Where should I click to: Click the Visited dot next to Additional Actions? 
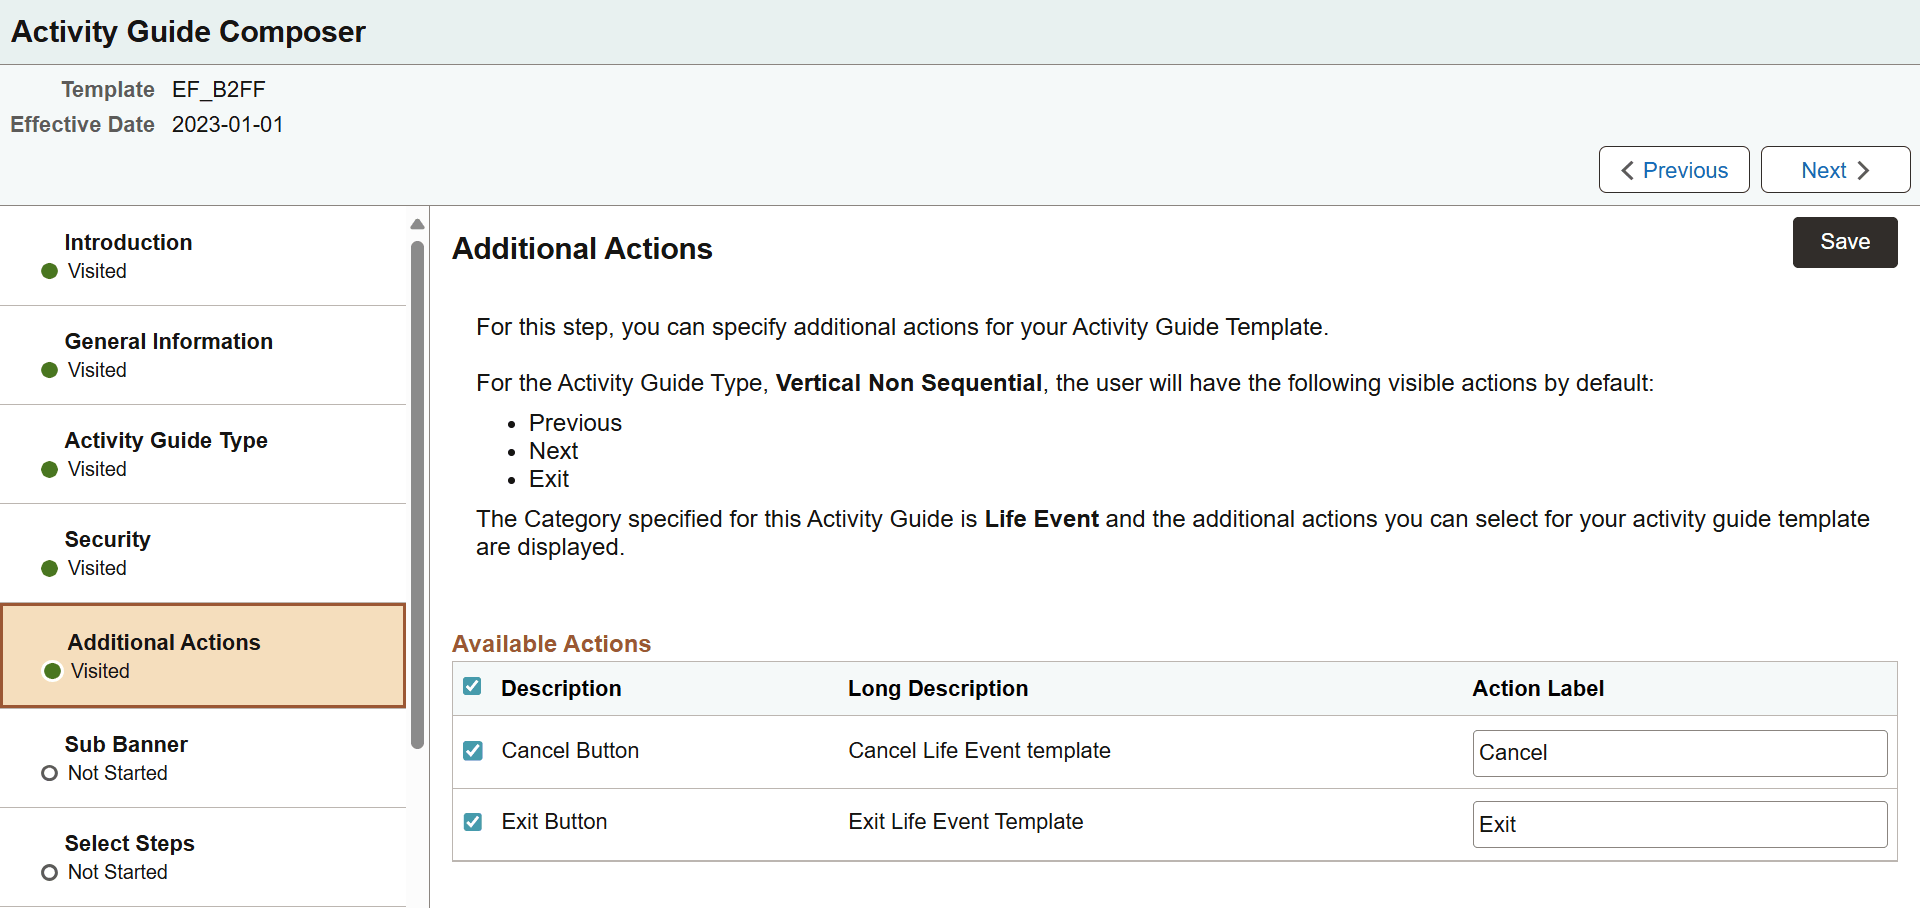[50, 671]
